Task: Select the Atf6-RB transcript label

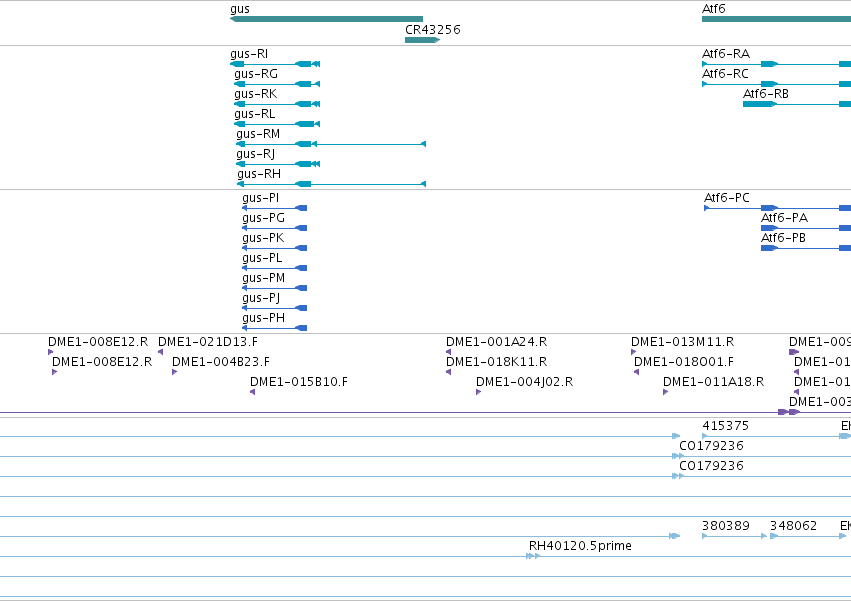Action: pyautogui.click(x=766, y=94)
